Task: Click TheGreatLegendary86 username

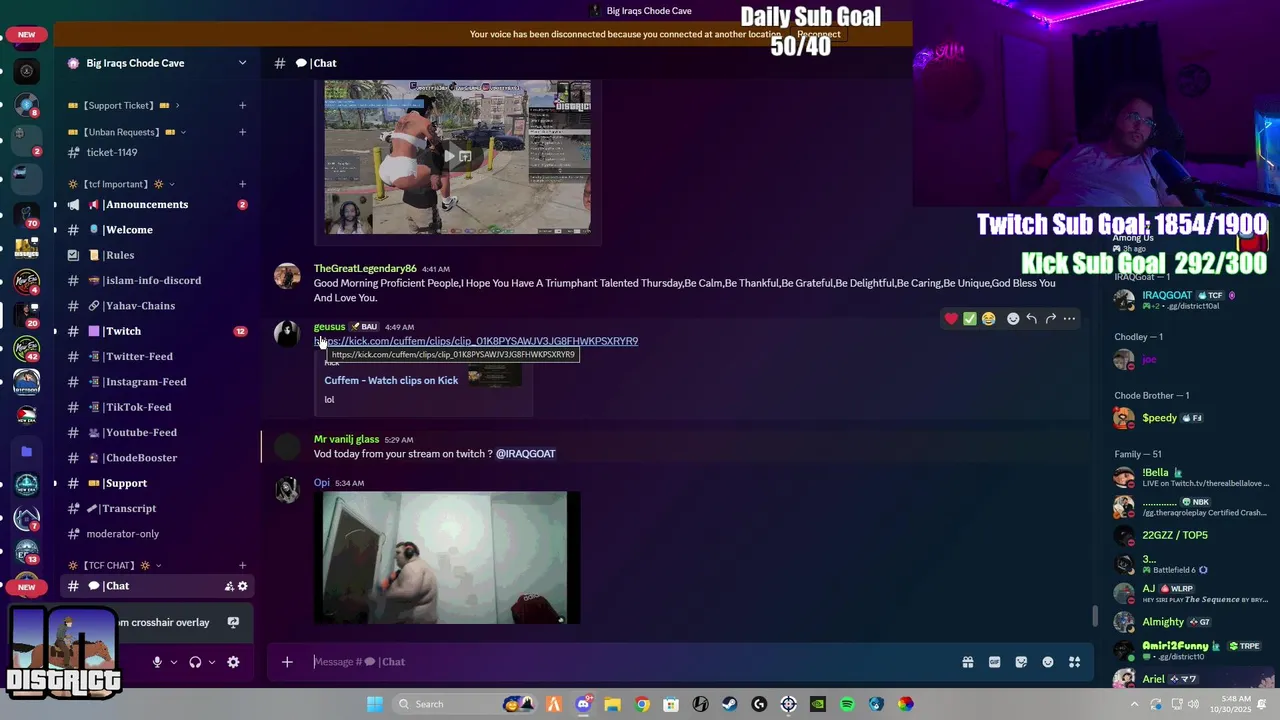Action: pos(365,269)
